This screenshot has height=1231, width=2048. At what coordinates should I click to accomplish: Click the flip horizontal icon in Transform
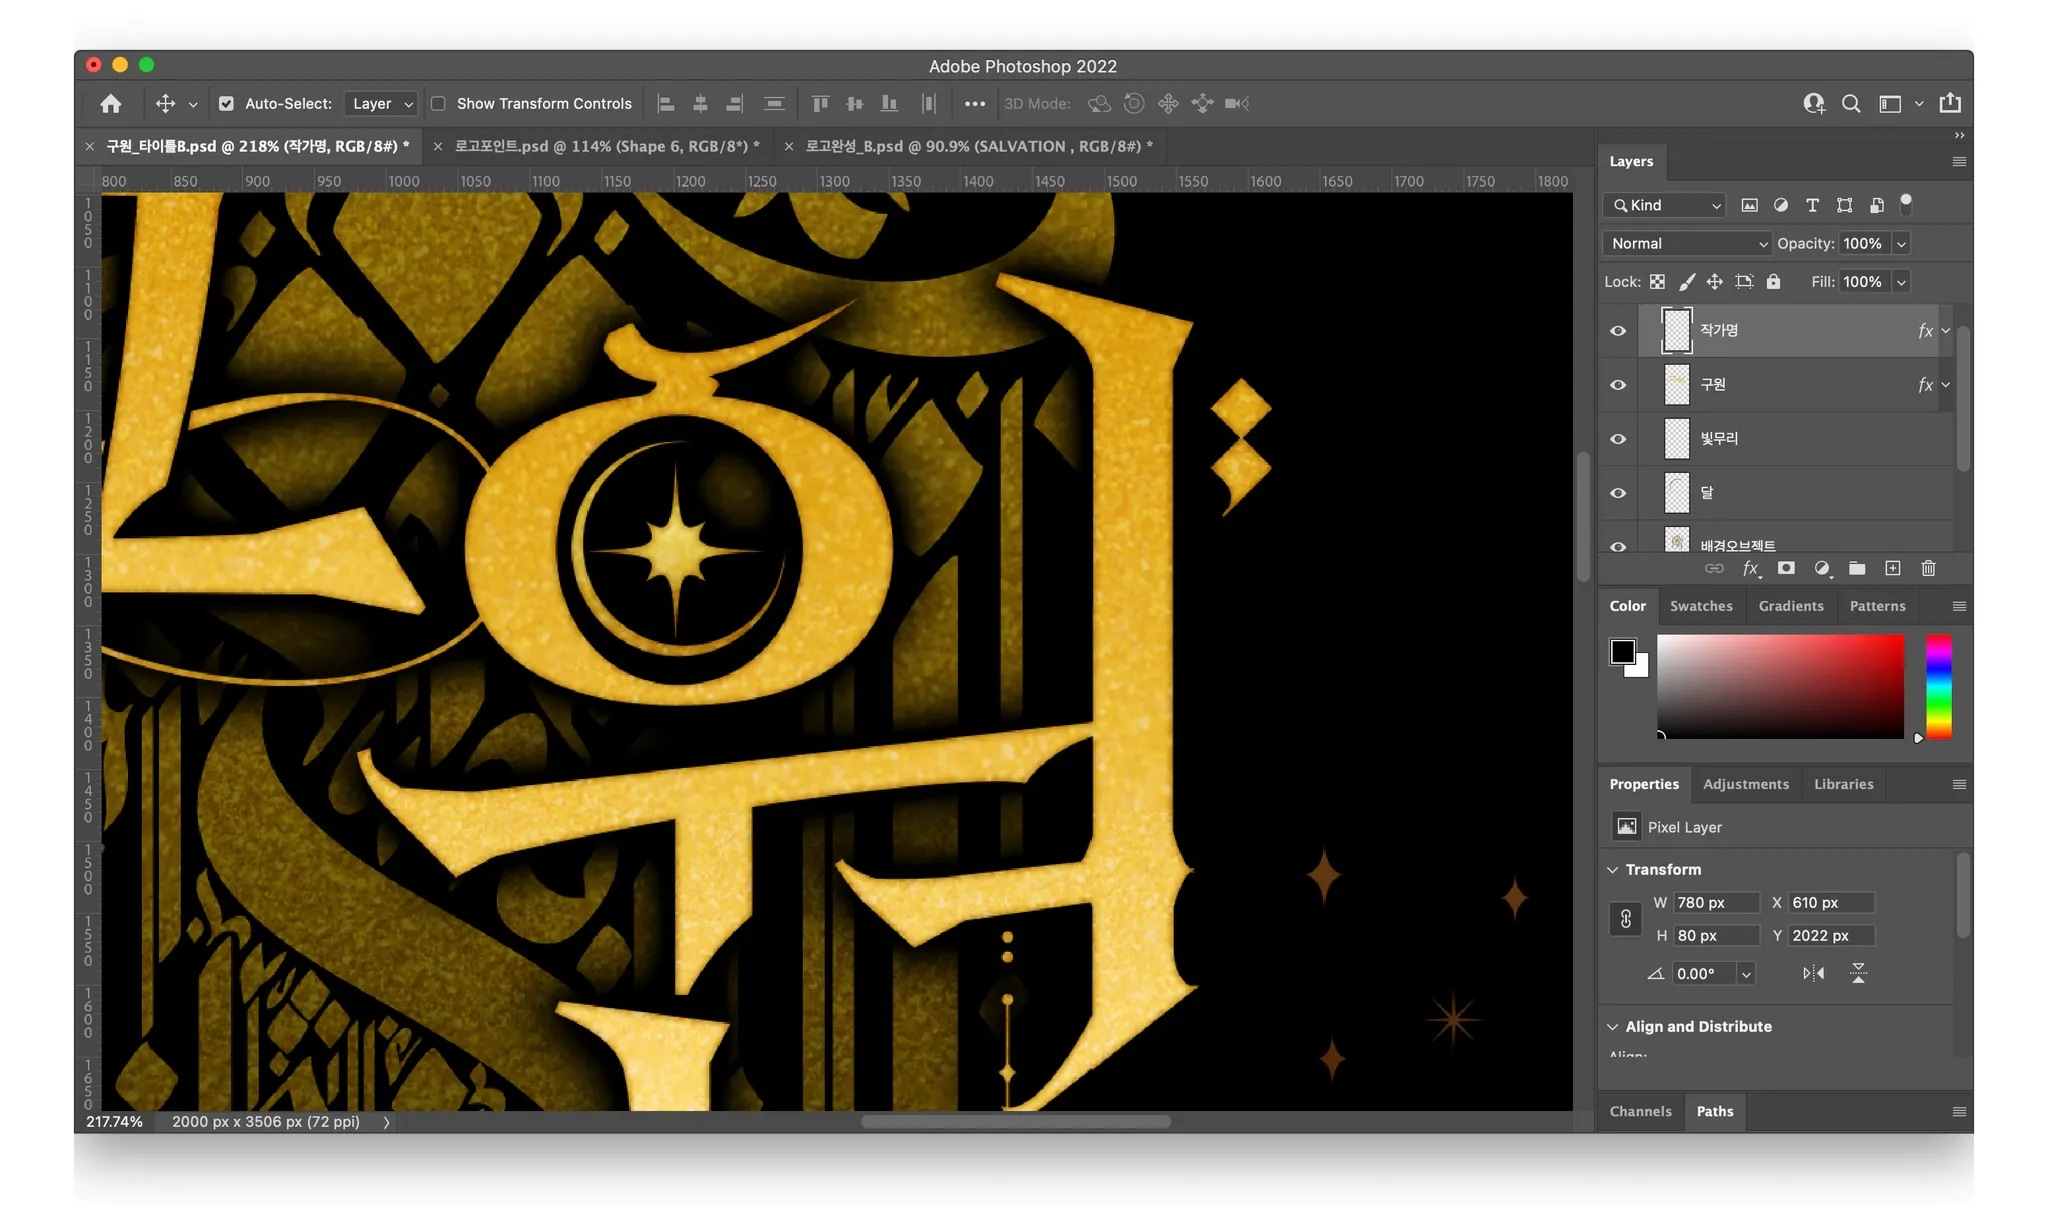[x=1813, y=973]
